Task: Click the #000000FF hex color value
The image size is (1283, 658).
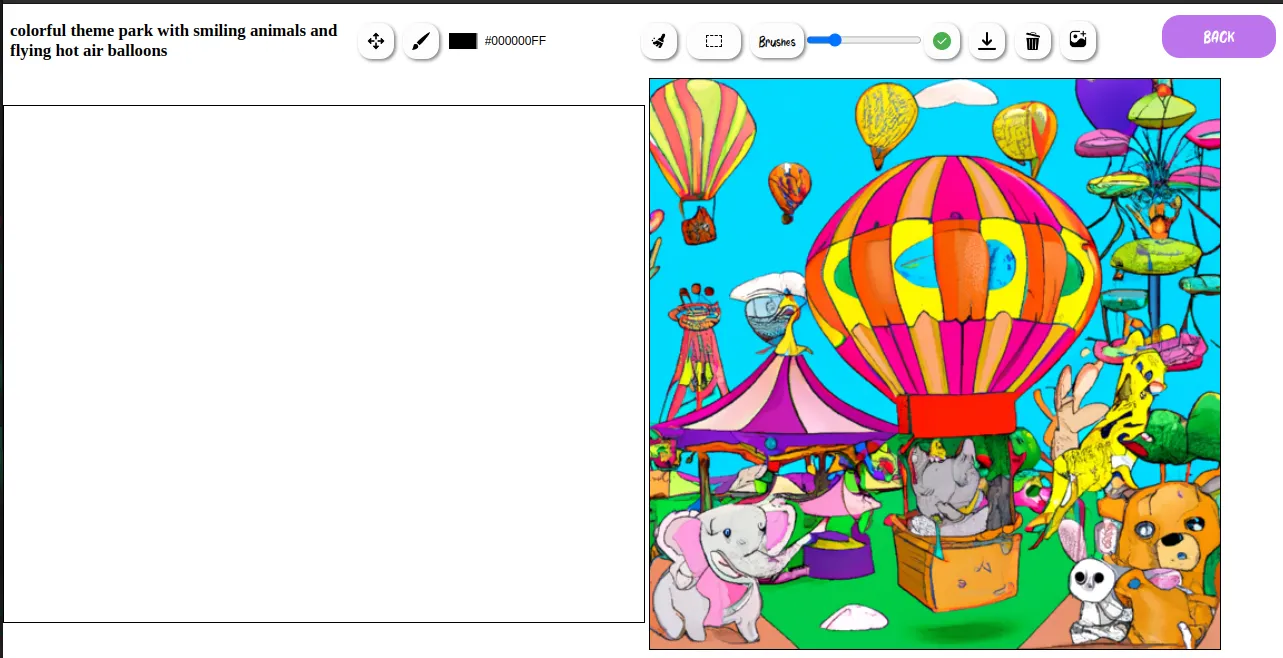Action: pyautogui.click(x=515, y=41)
